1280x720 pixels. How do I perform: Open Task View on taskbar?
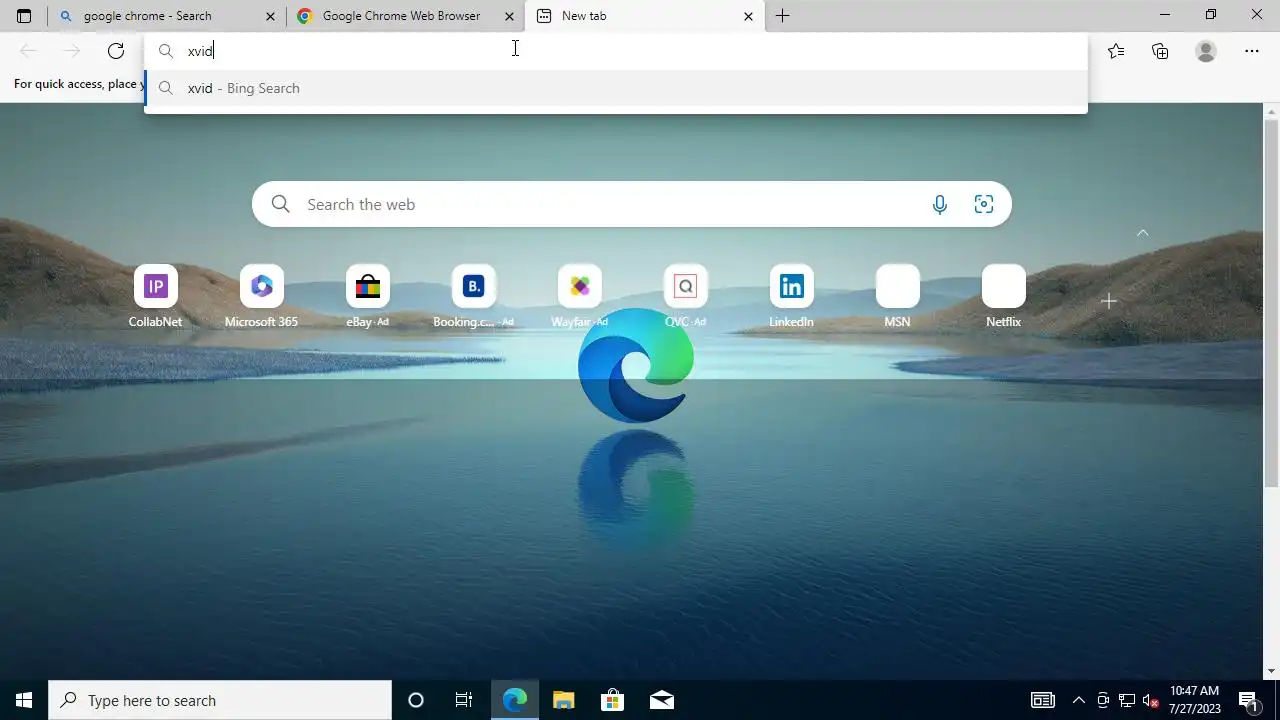(464, 700)
